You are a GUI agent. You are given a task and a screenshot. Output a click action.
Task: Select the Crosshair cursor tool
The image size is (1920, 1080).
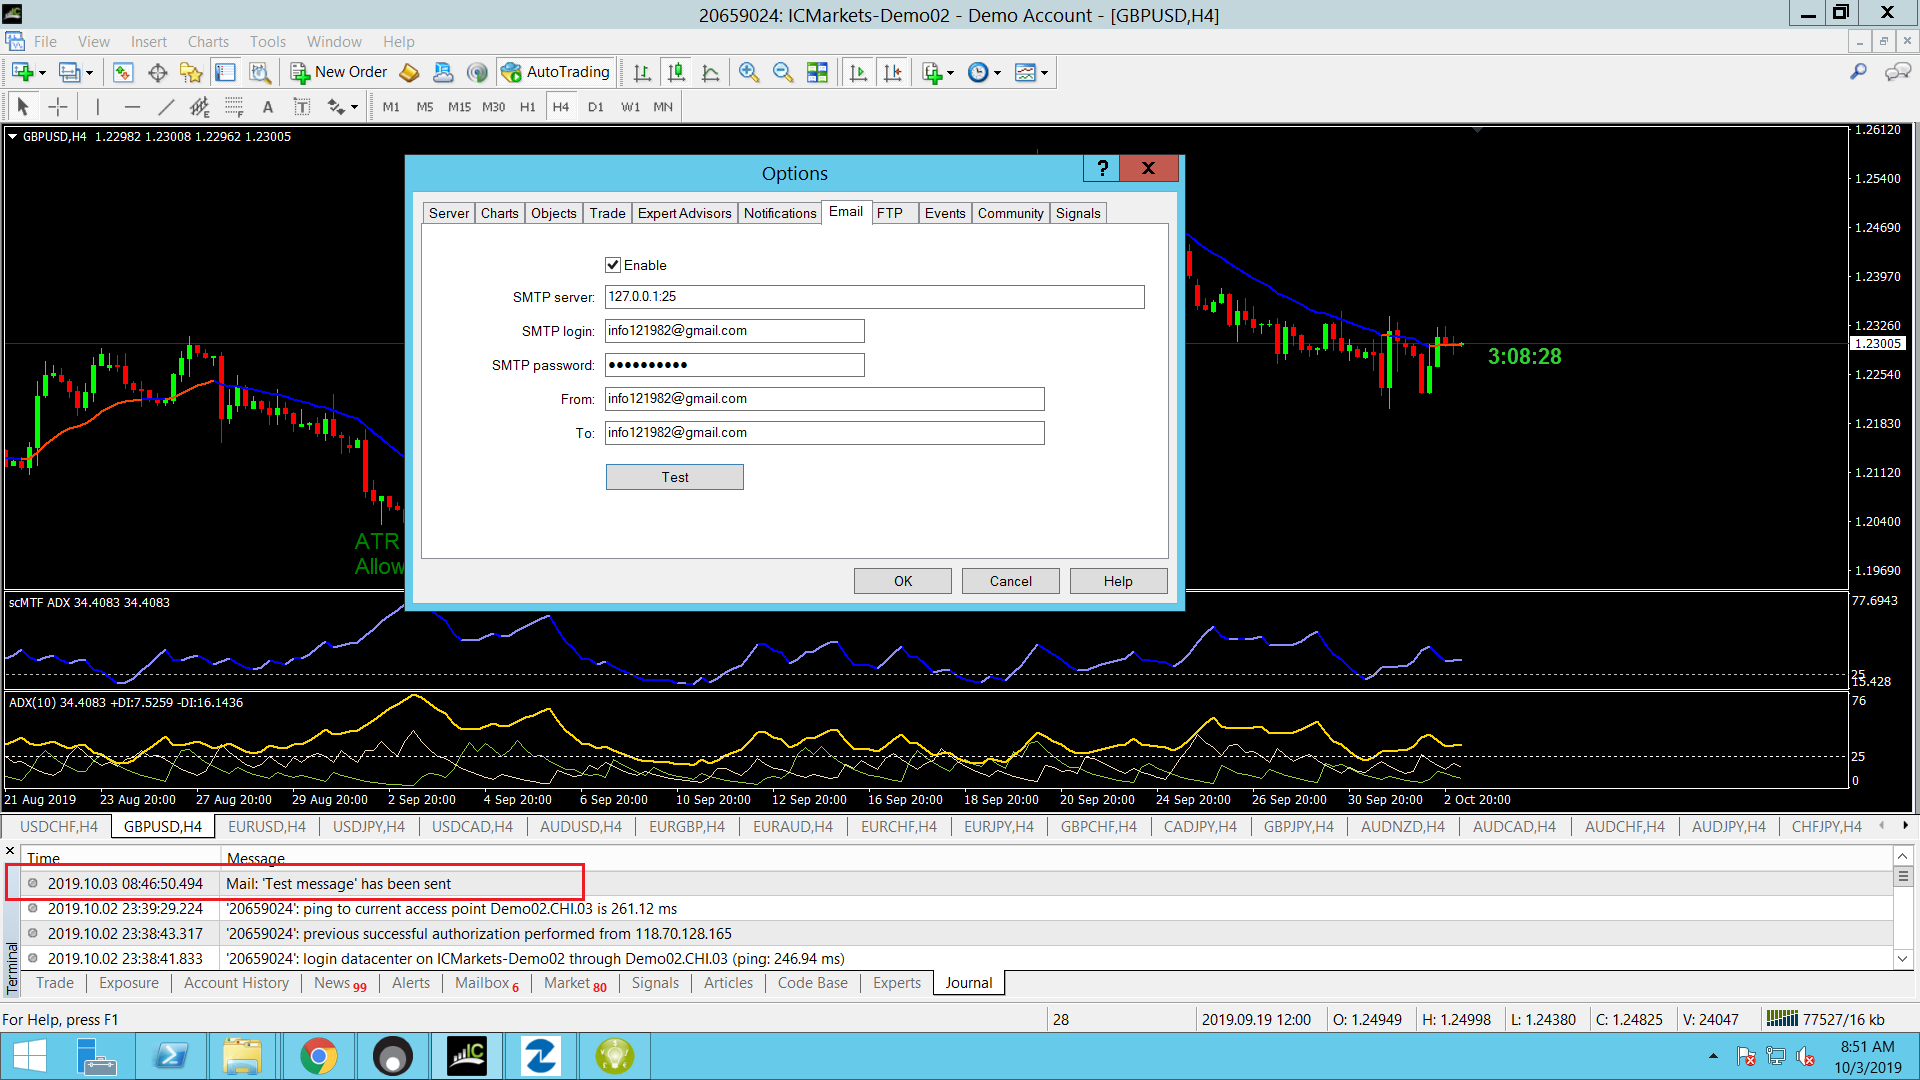(58, 106)
